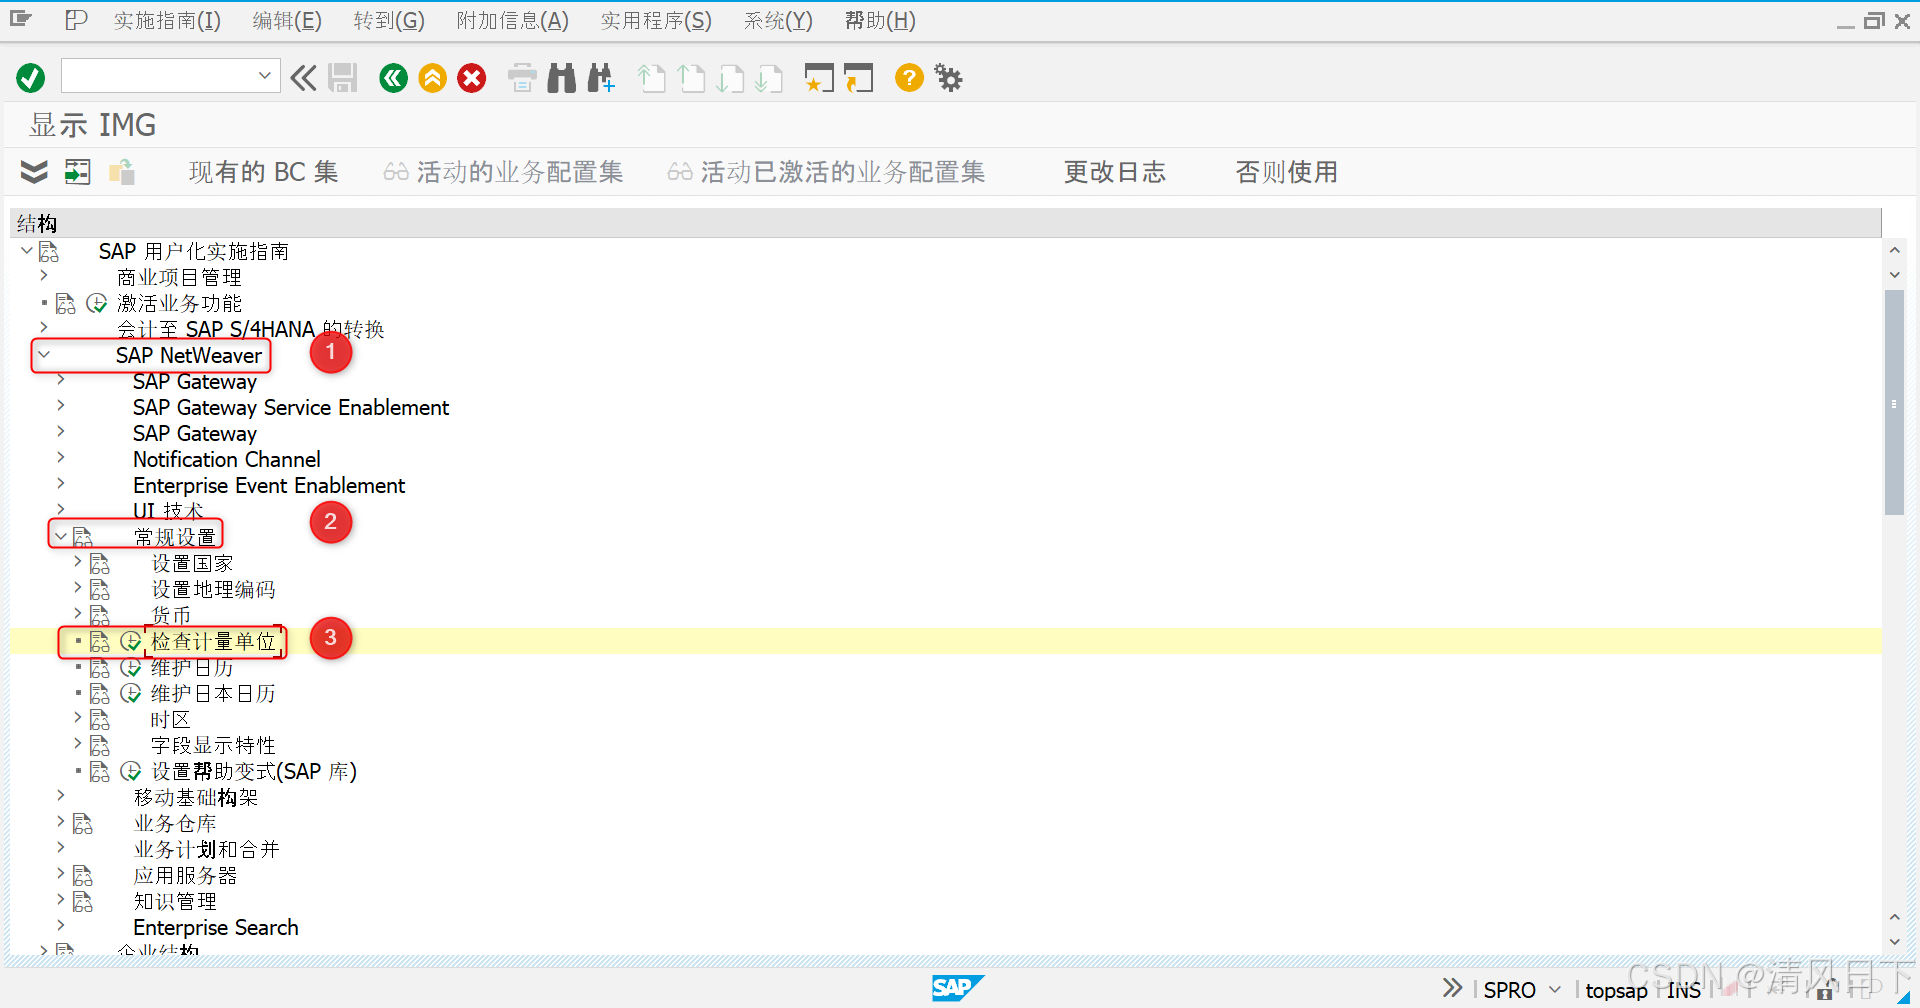
Task: Click the Save diskette icon
Action: pos(343,78)
